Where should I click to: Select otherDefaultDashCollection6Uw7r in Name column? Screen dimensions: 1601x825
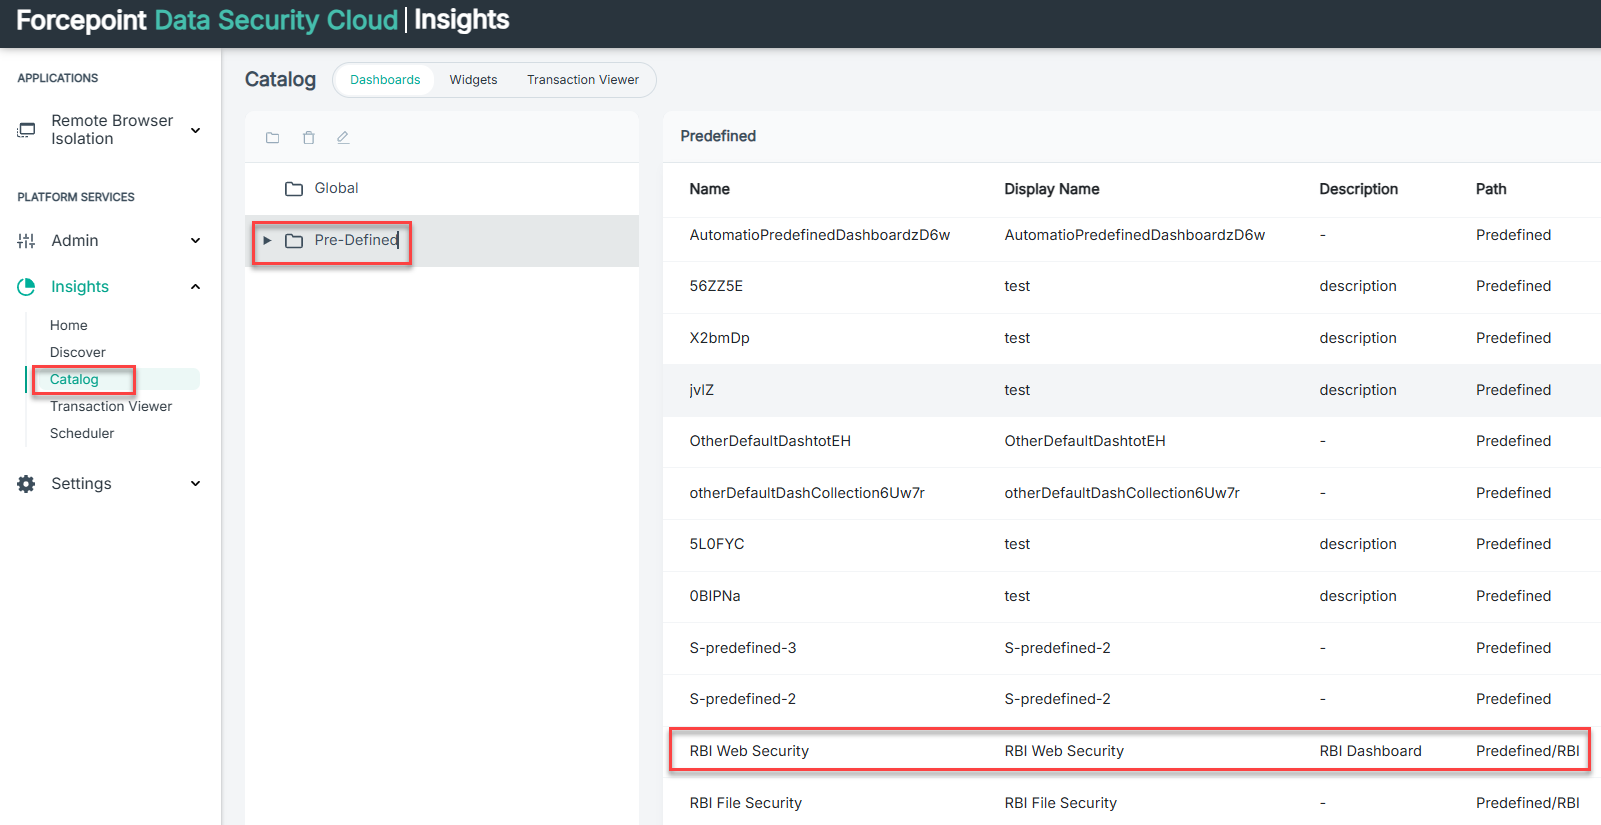point(807,493)
